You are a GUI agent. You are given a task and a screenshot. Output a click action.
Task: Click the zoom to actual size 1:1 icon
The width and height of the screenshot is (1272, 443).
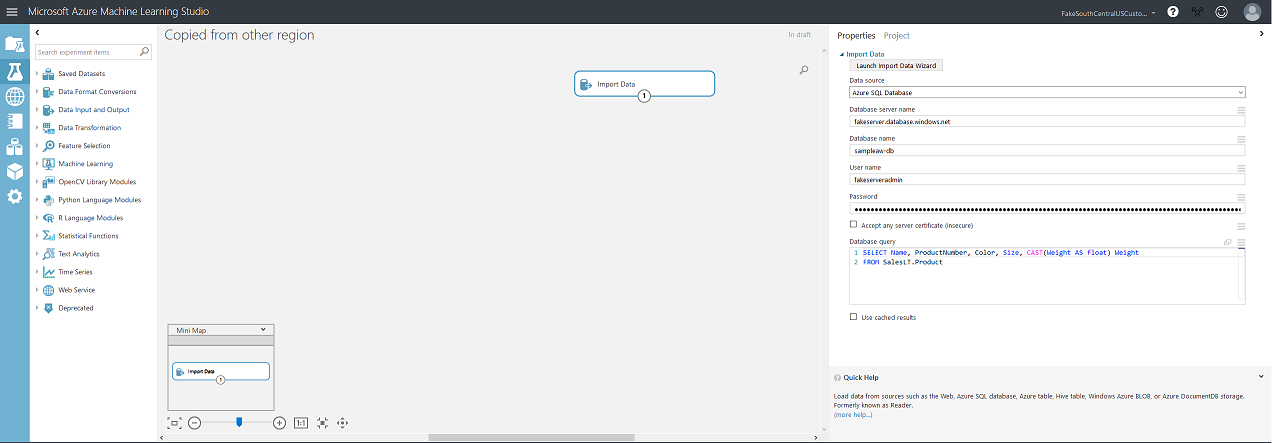coord(301,423)
